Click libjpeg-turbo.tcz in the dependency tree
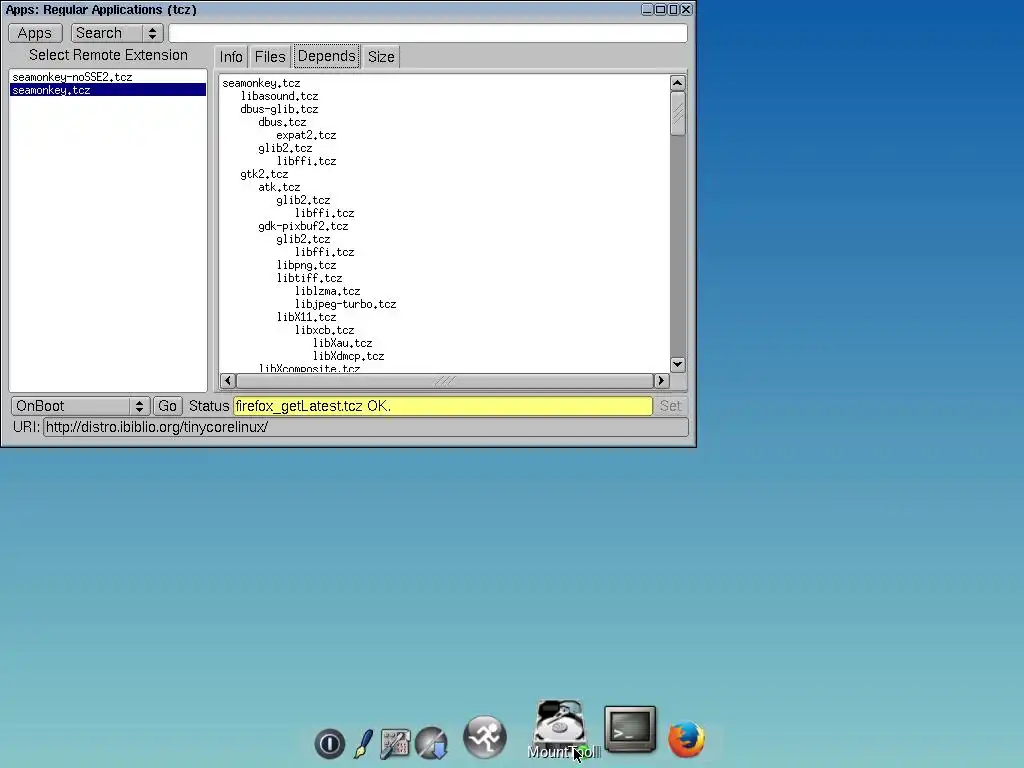The height and width of the screenshot is (768, 1024). (345, 304)
